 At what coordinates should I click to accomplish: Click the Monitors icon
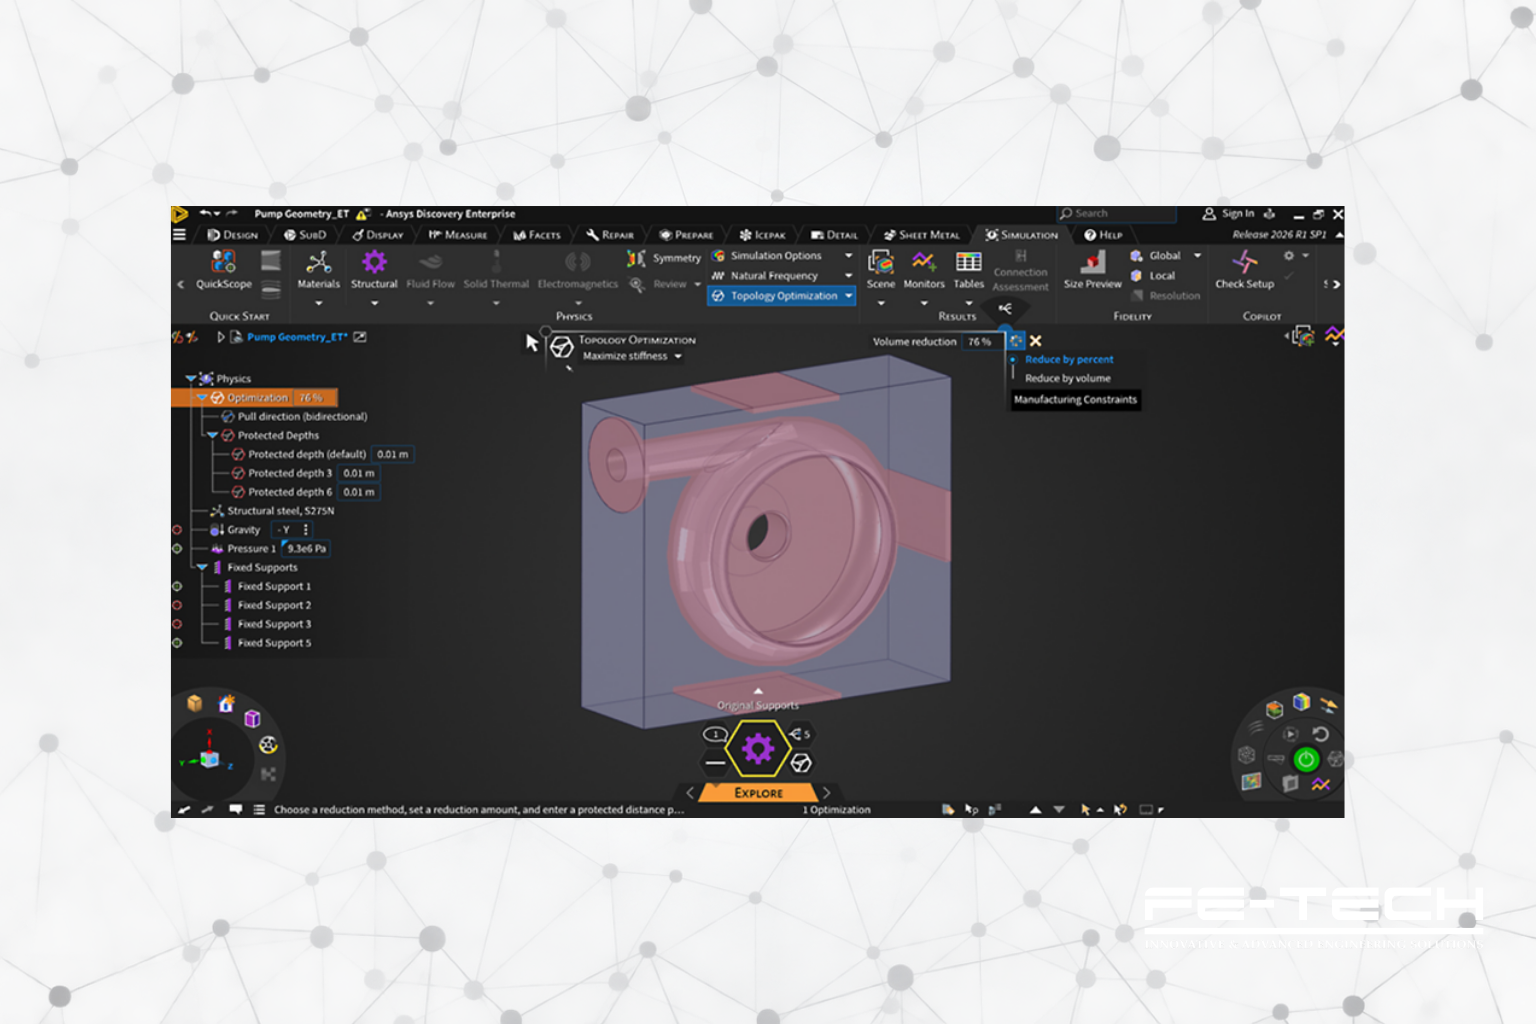pyautogui.click(x=924, y=262)
